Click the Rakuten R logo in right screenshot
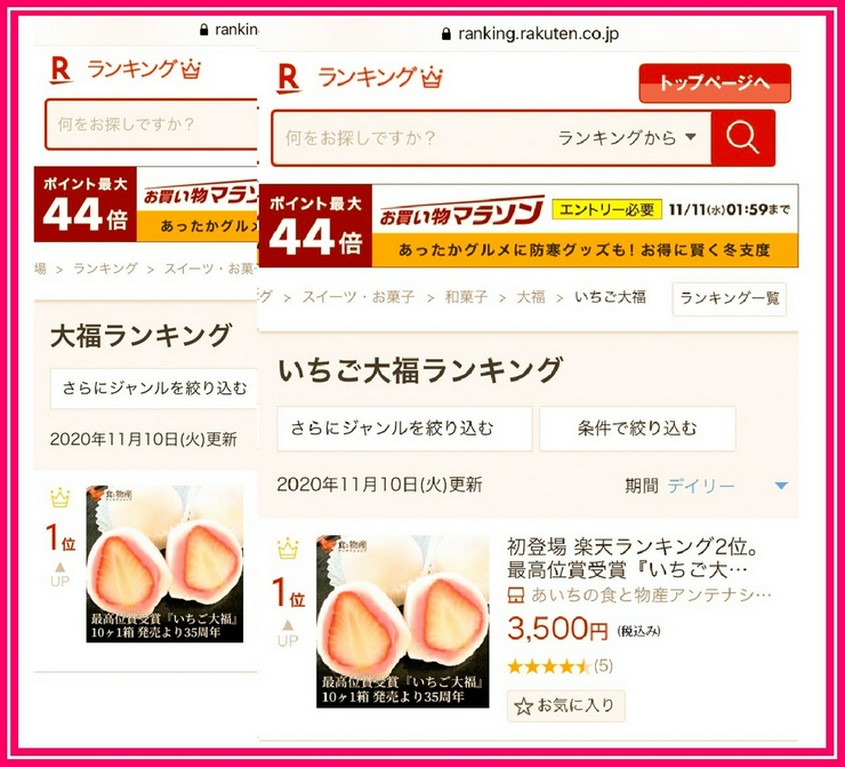The width and height of the screenshot is (845, 767). click(x=289, y=79)
